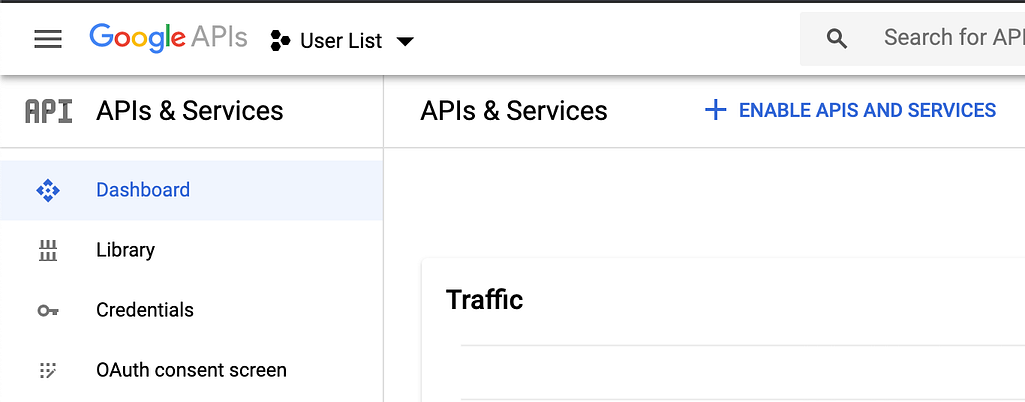Select Dashboard in the sidebar
The width and height of the screenshot is (1025, 402).
click(192, 190)
